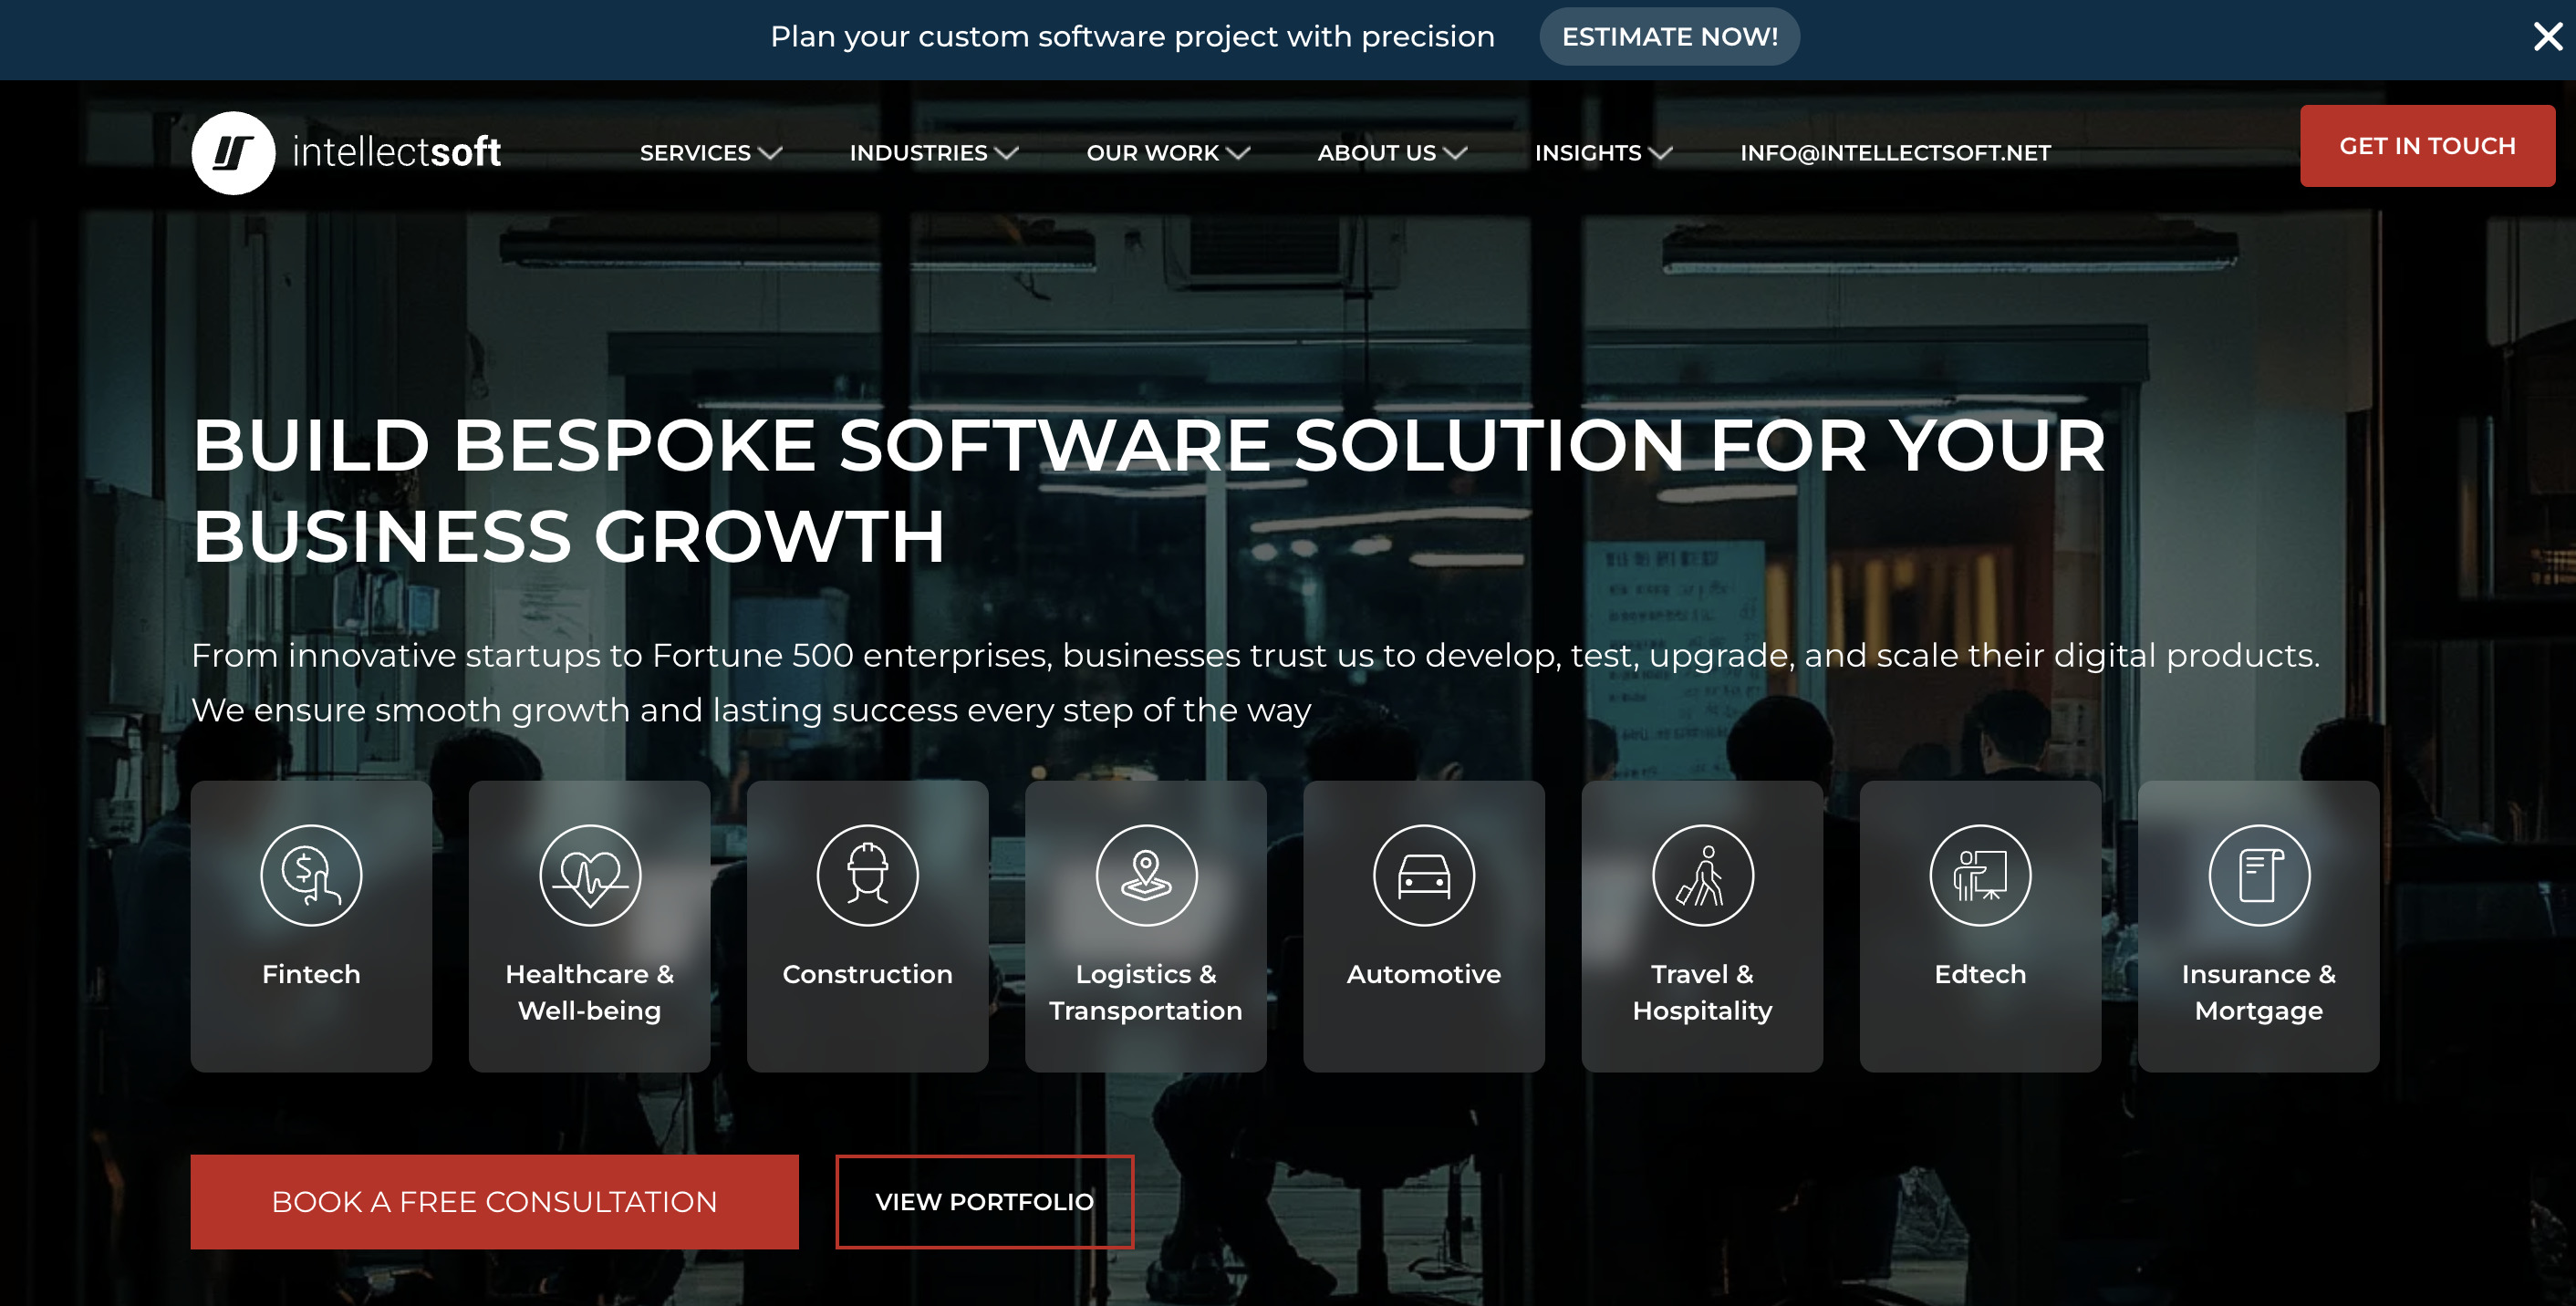Select the Healthcare heartbeat icon

click(590, 875)
